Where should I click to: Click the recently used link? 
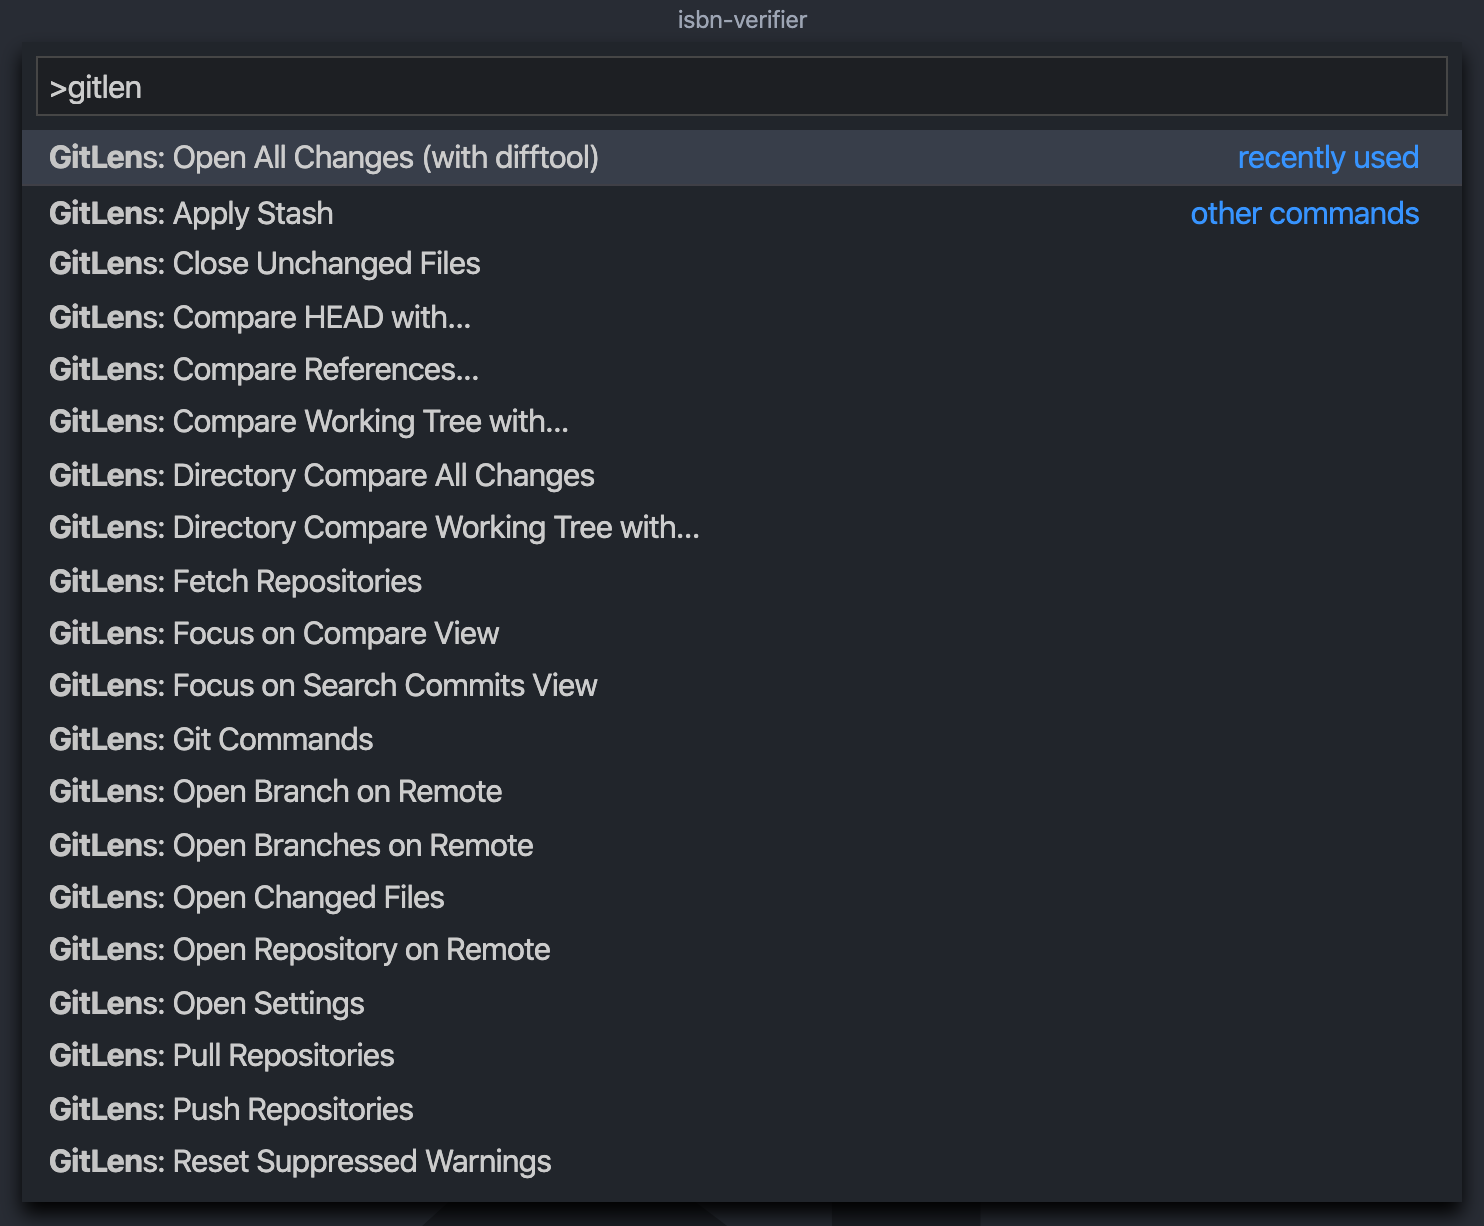[x=1328, y=157]
